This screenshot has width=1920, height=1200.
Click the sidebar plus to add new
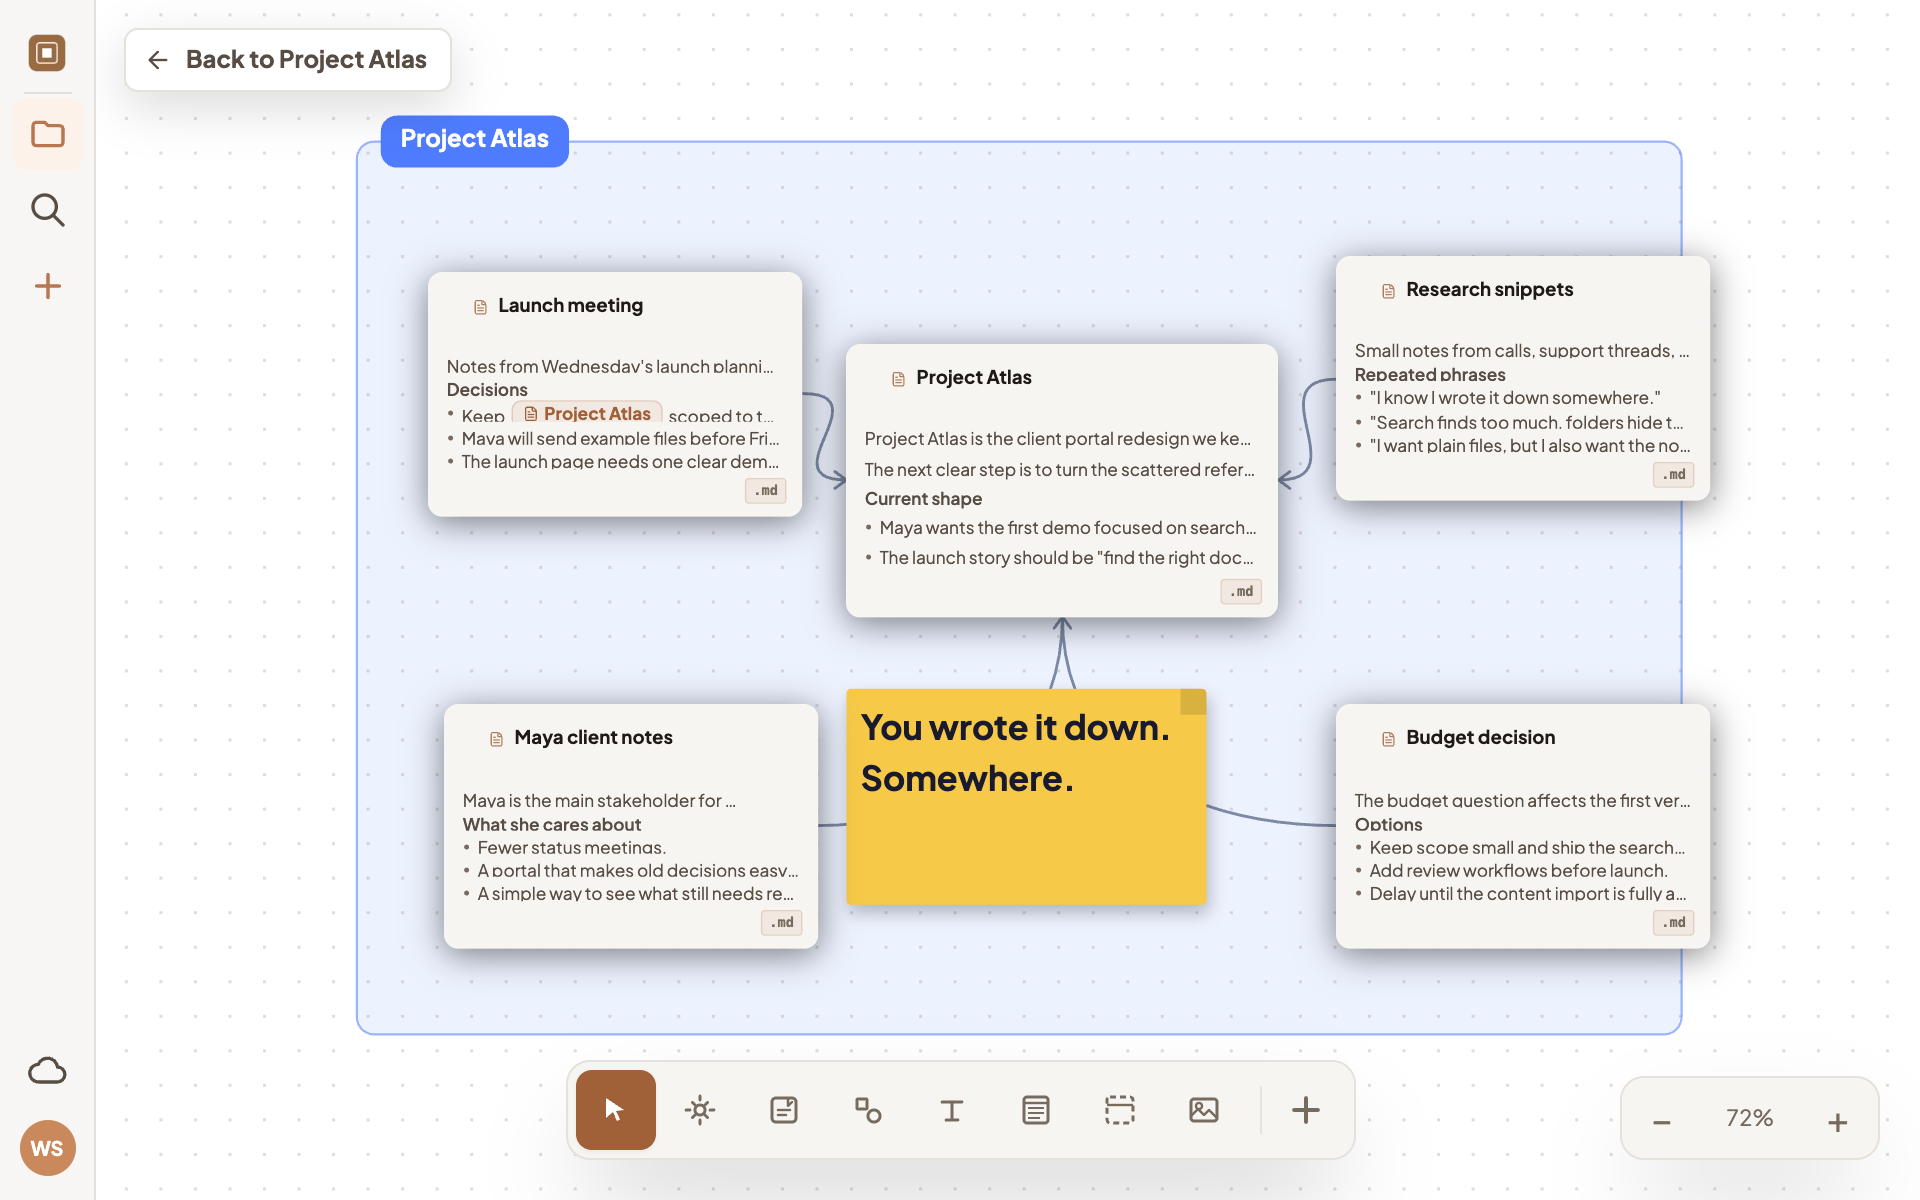point(47,287)
